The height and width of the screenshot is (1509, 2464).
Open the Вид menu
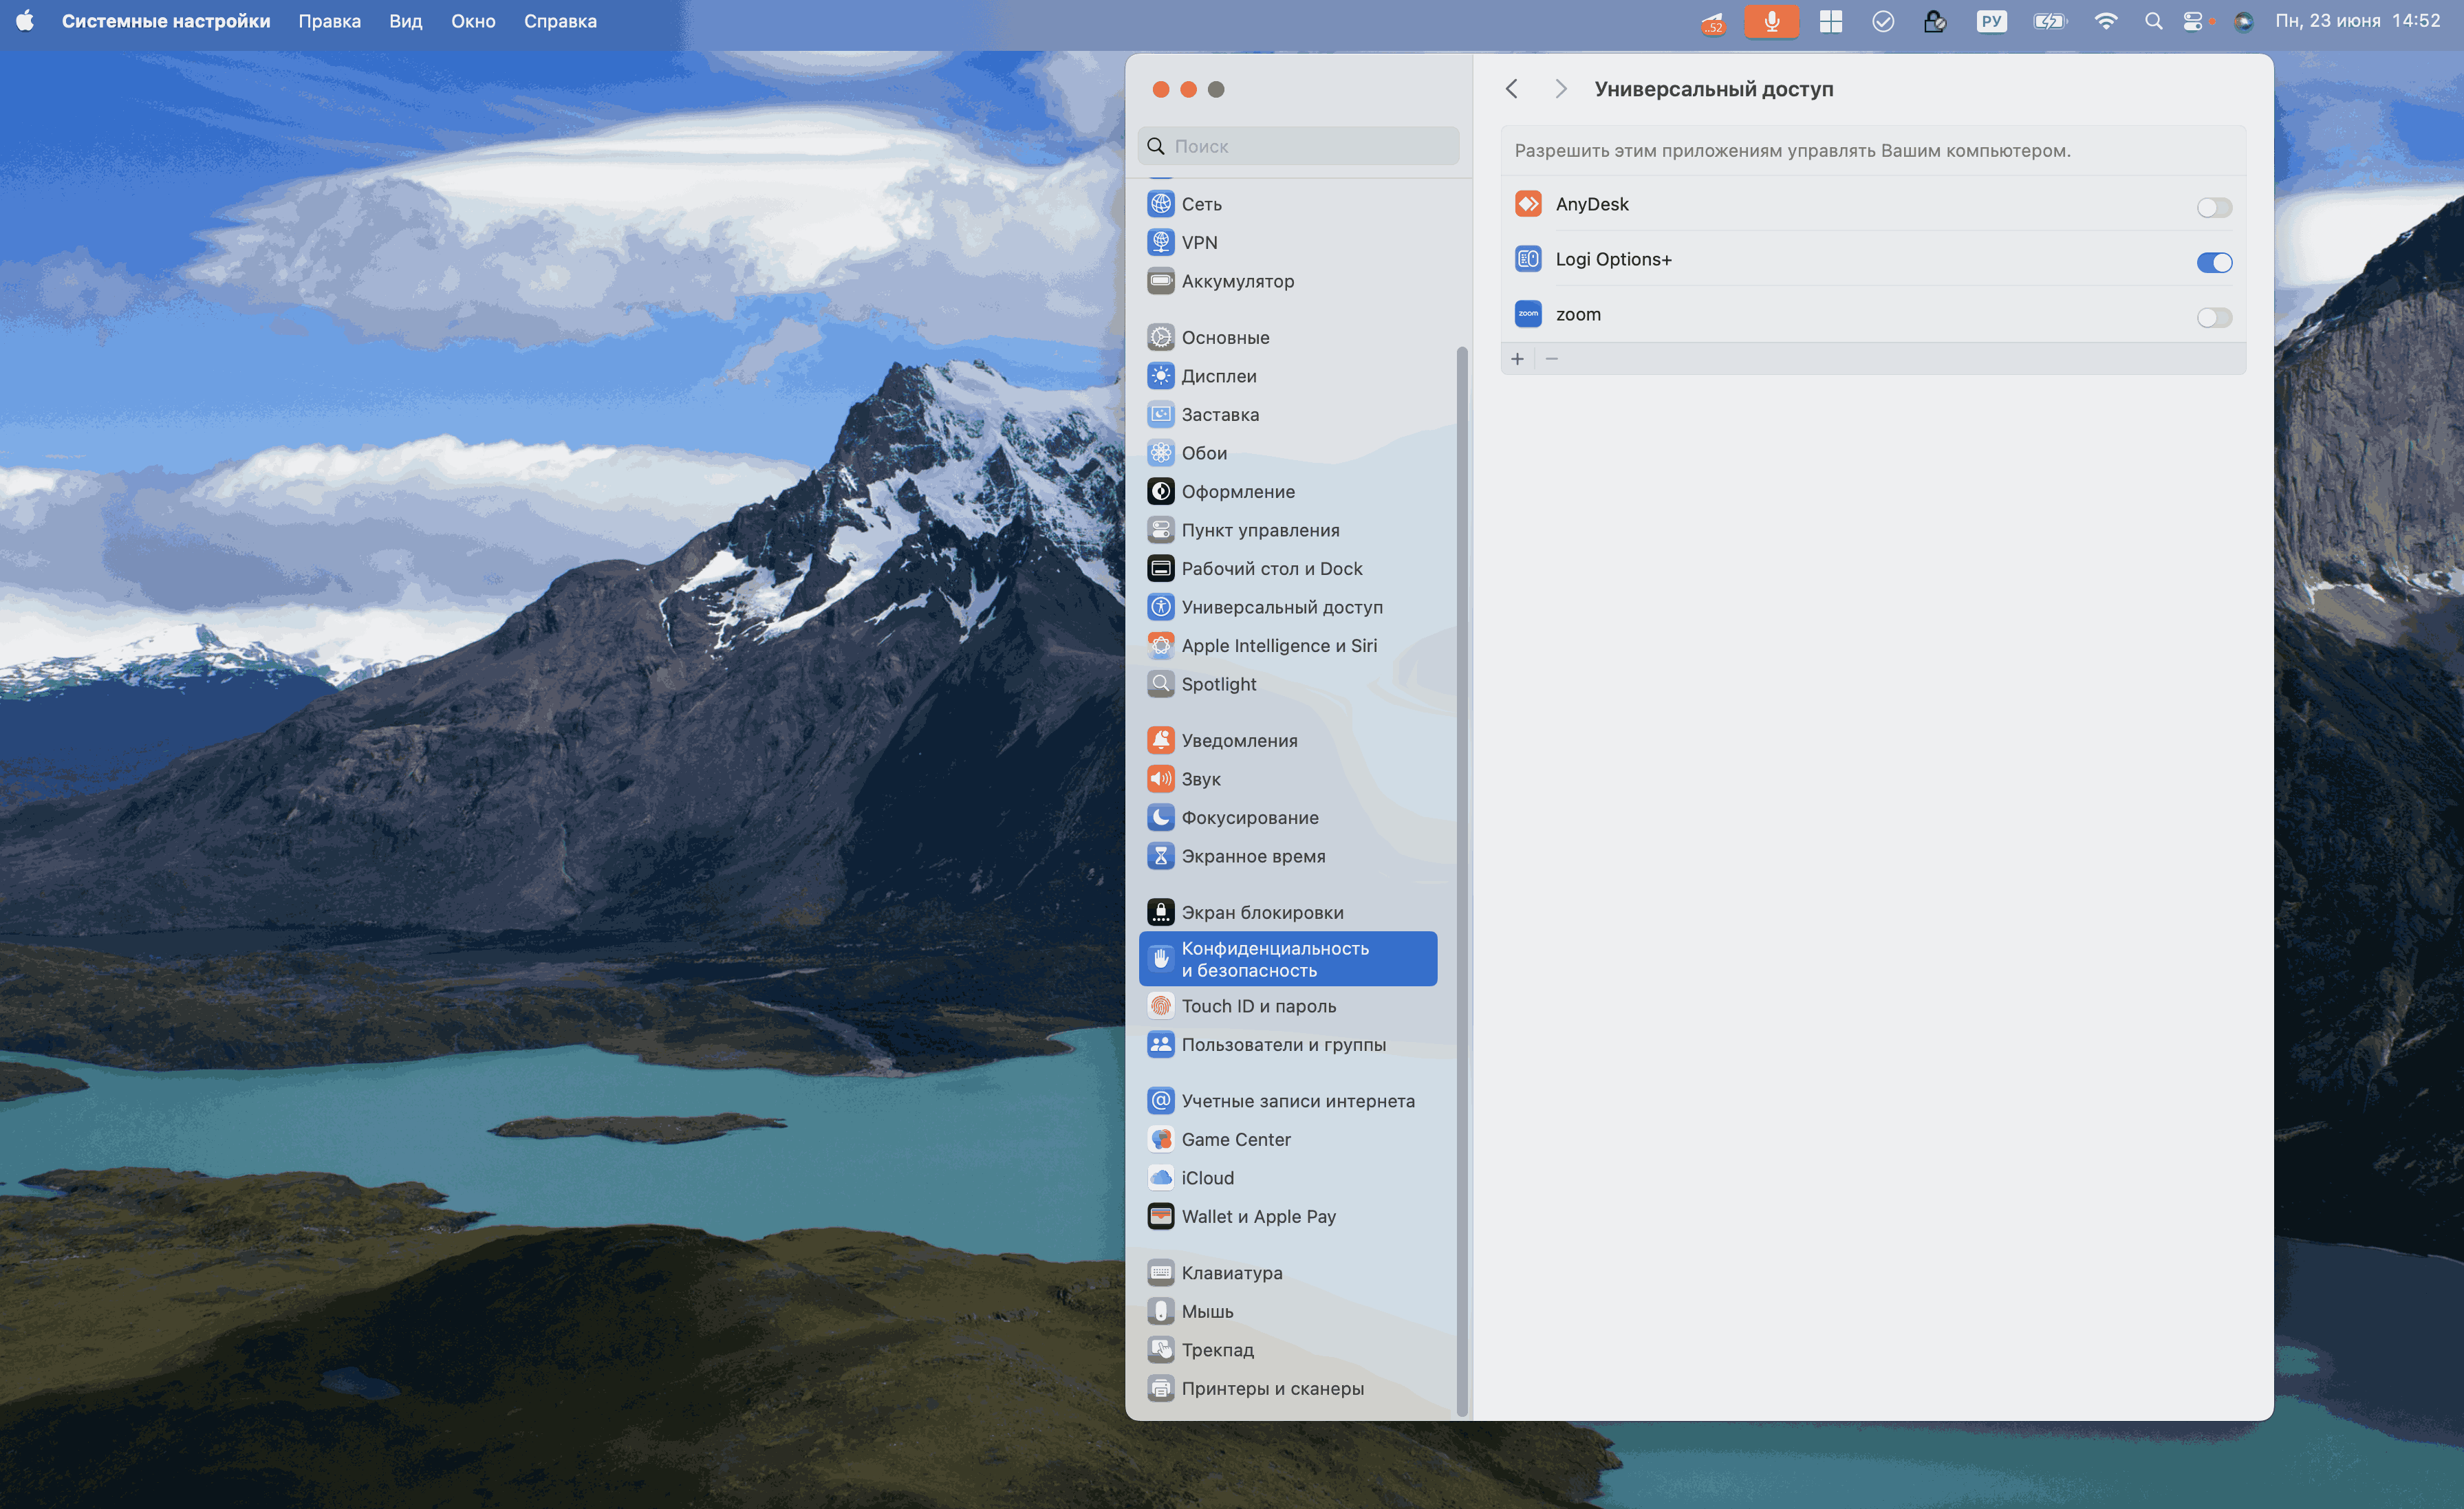405,21
